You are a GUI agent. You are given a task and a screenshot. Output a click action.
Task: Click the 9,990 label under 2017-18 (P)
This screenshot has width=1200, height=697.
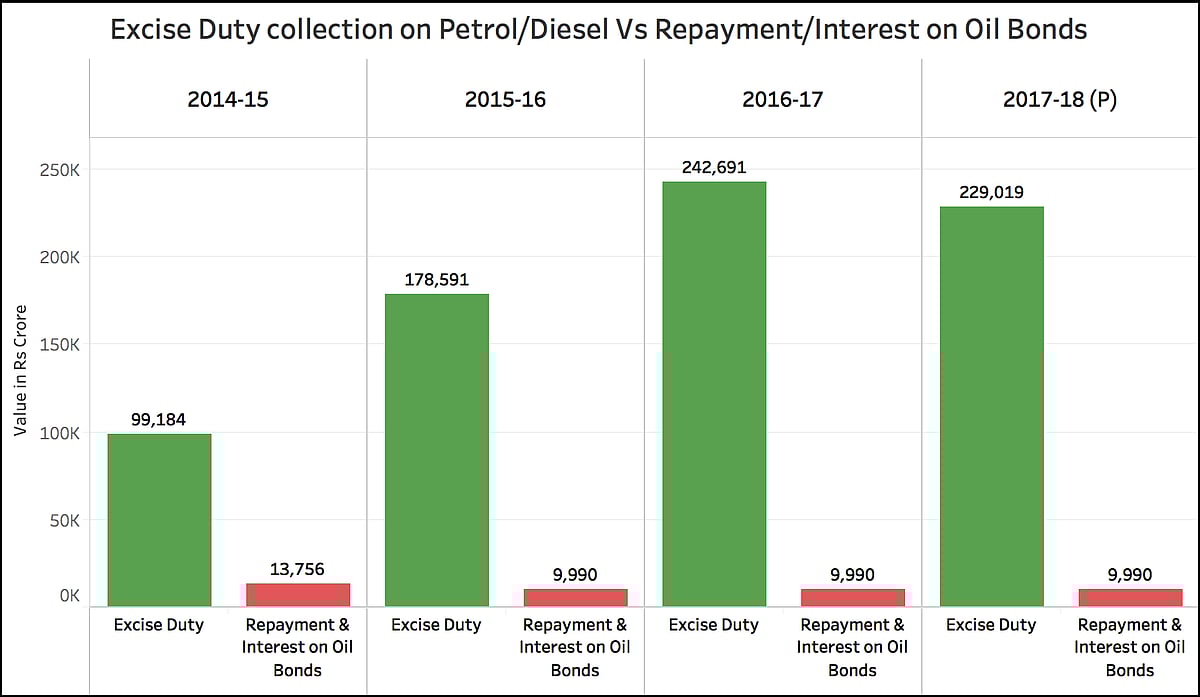pos(1131,575)
